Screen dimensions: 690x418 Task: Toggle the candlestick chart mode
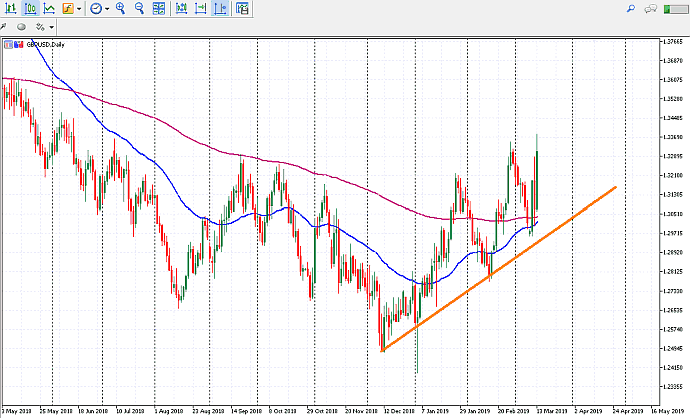pos(28,9)
